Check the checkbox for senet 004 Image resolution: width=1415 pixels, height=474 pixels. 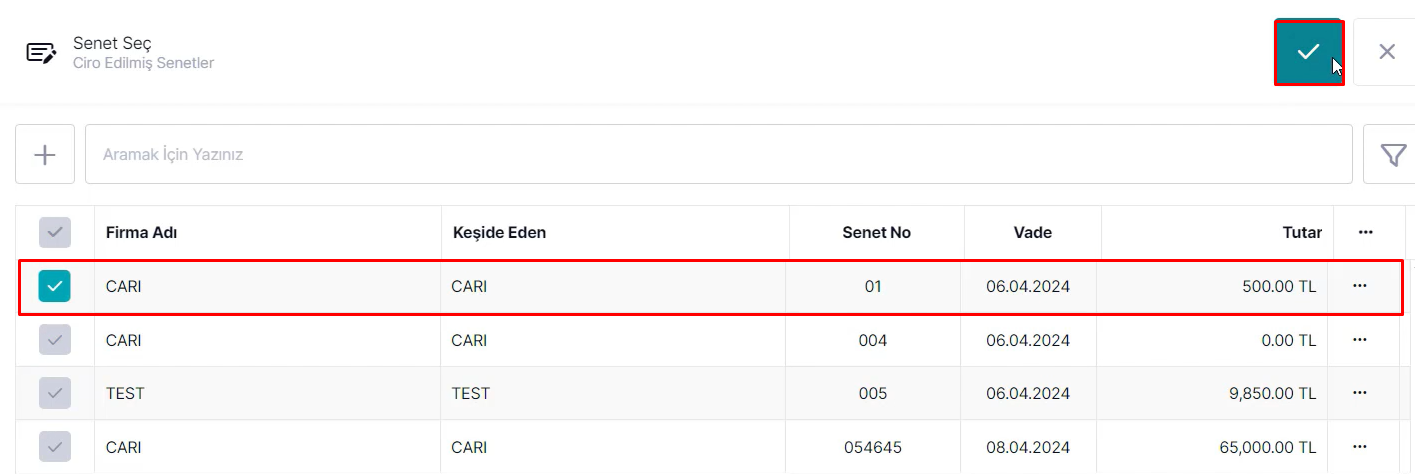pos(55,340)
